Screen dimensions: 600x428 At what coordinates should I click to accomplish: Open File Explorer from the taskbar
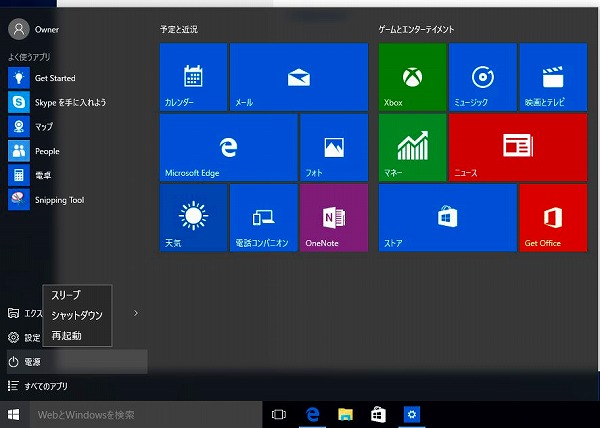[345, 415]
